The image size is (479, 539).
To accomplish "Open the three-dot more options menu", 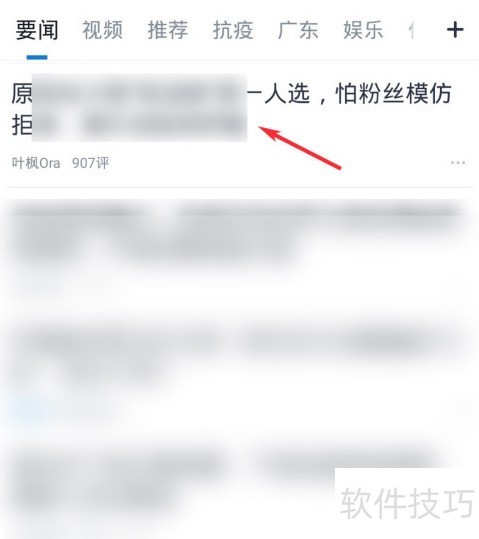I will click(x=458, y=163).
